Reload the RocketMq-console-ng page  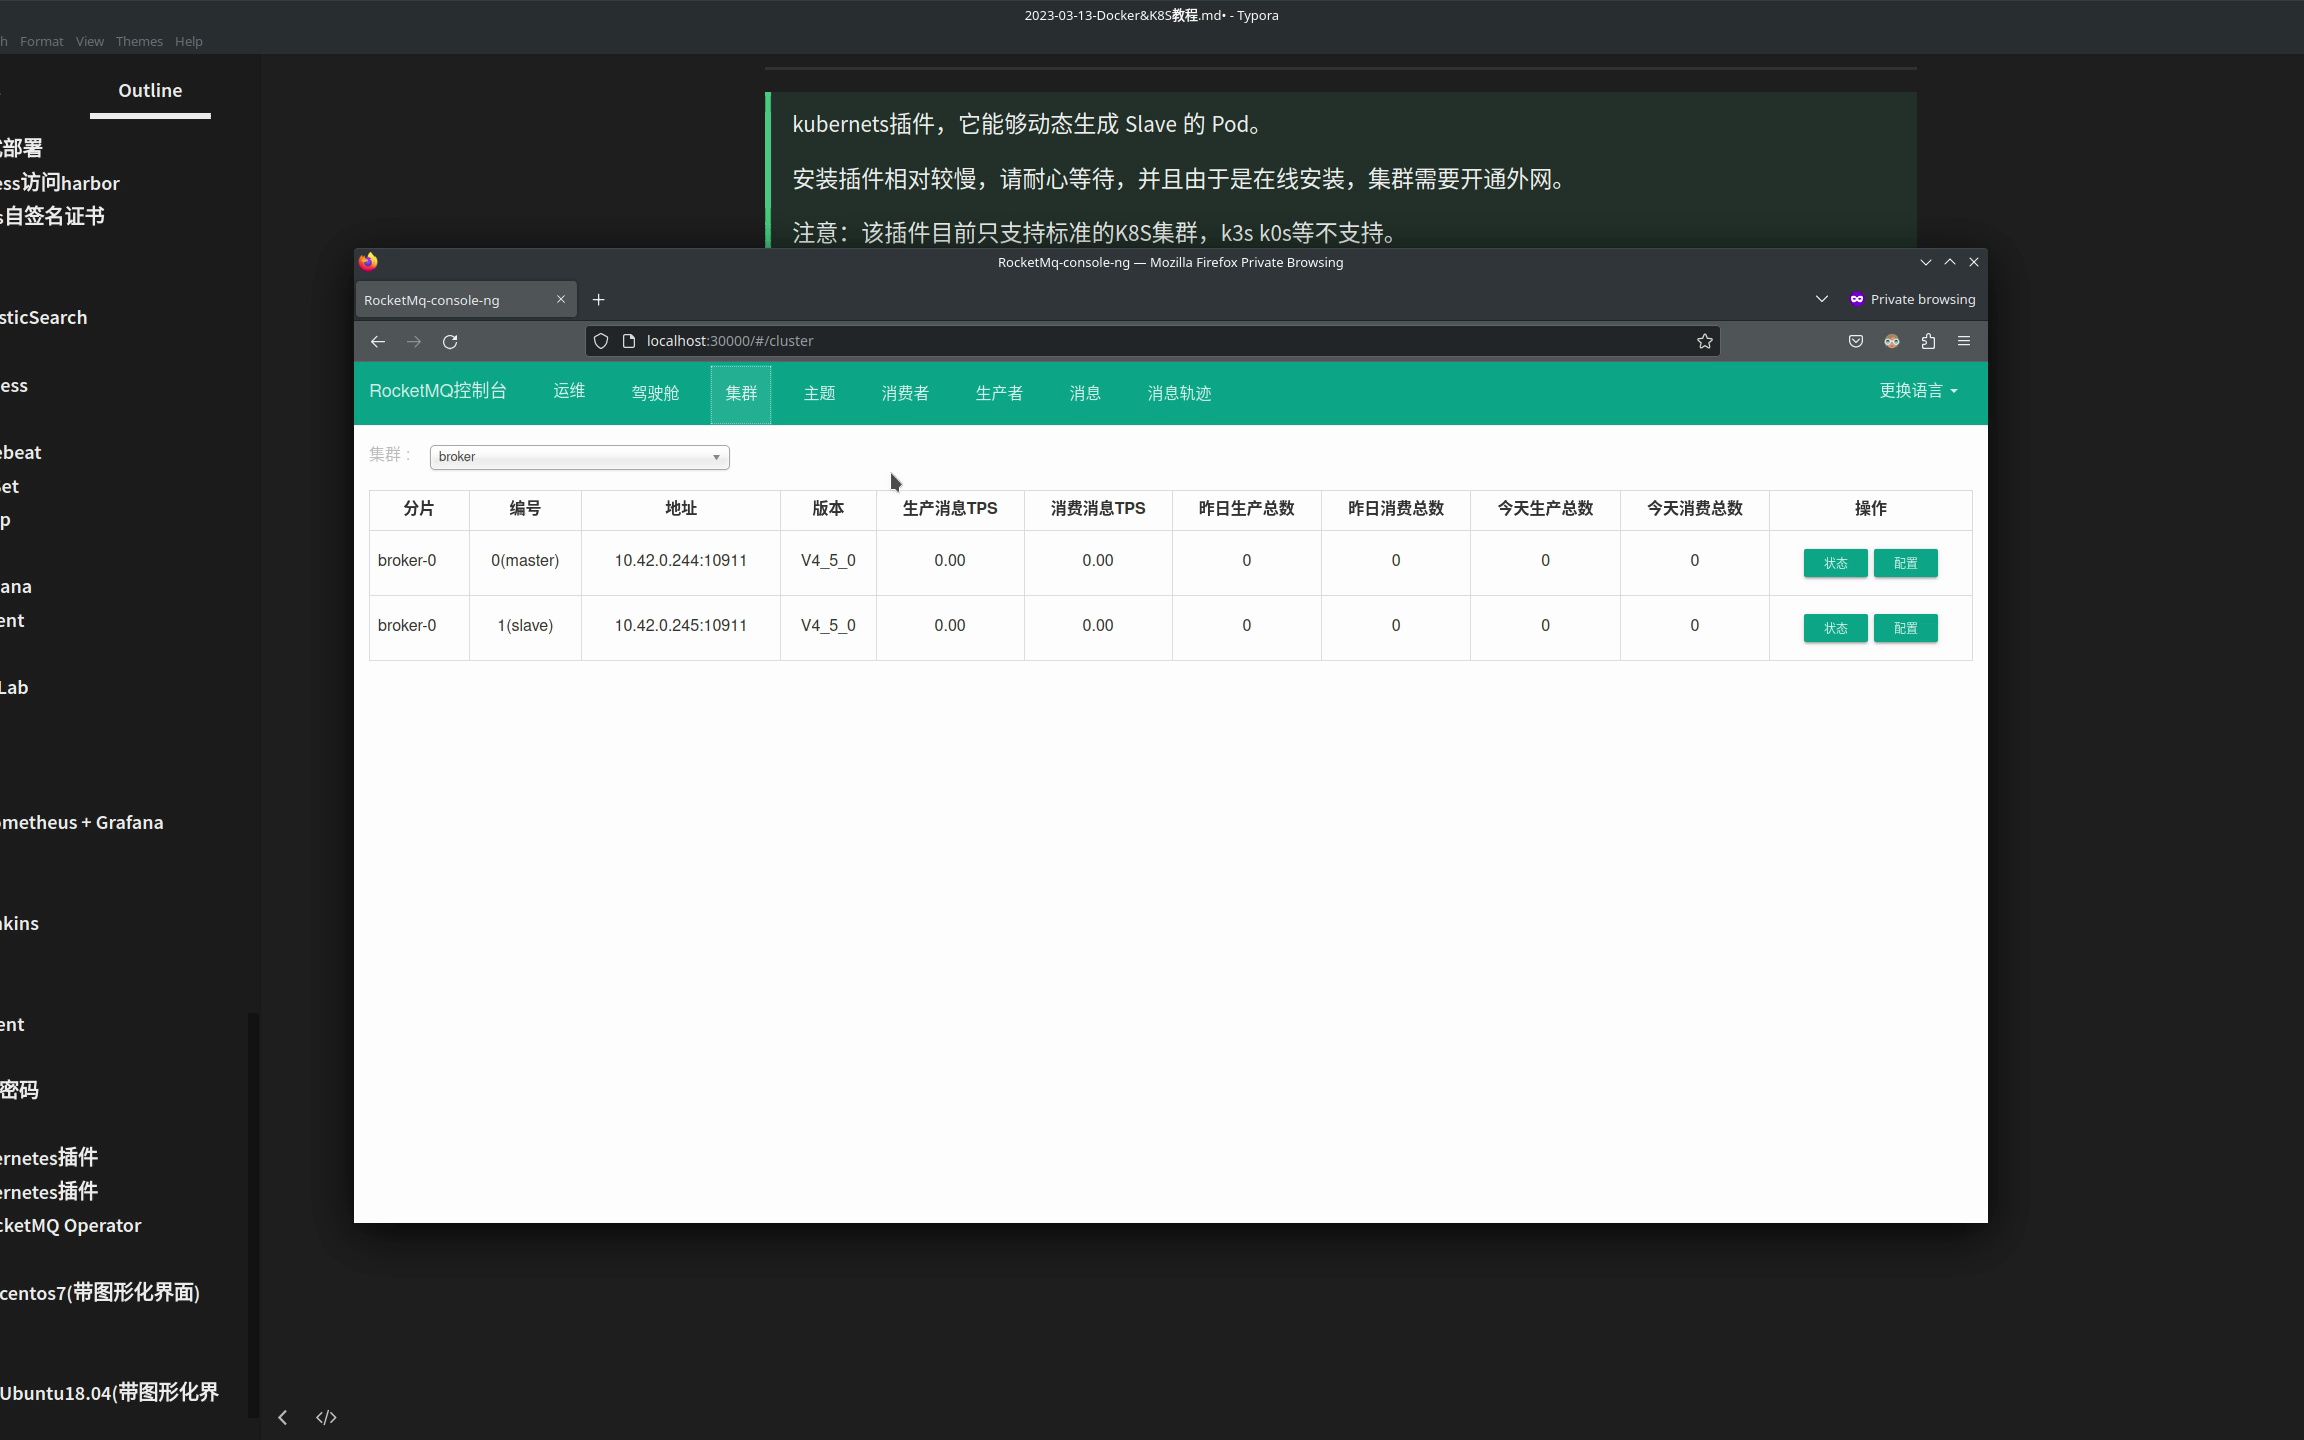tap(451, 341)
